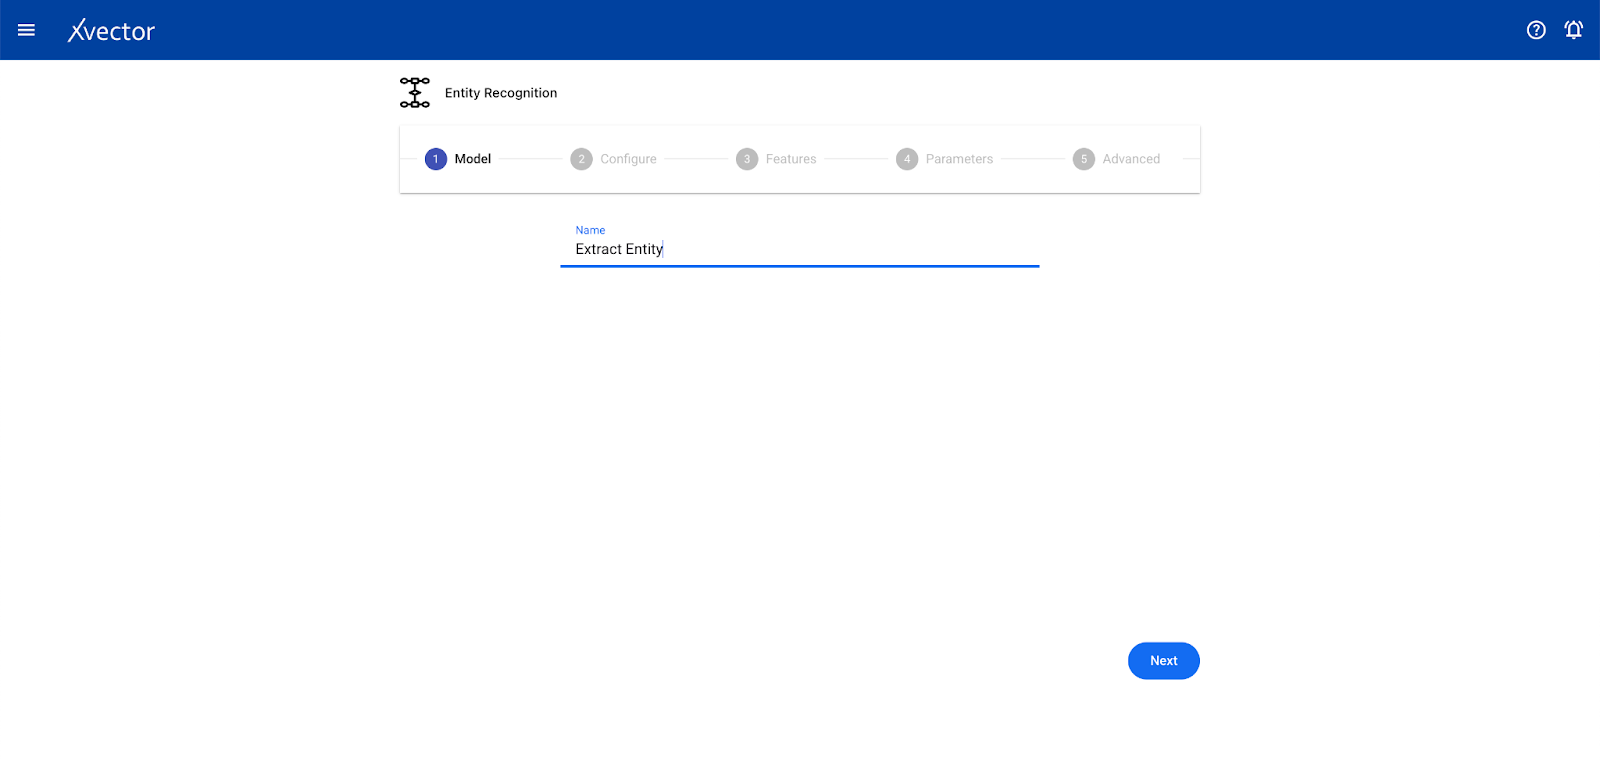Click the step 2 circle icon
Screen dimensions: 1600x762
(x=581, y=159)
